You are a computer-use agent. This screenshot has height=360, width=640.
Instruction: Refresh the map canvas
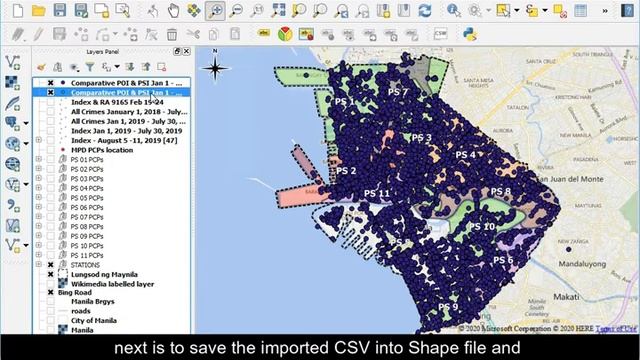[424, 11]
